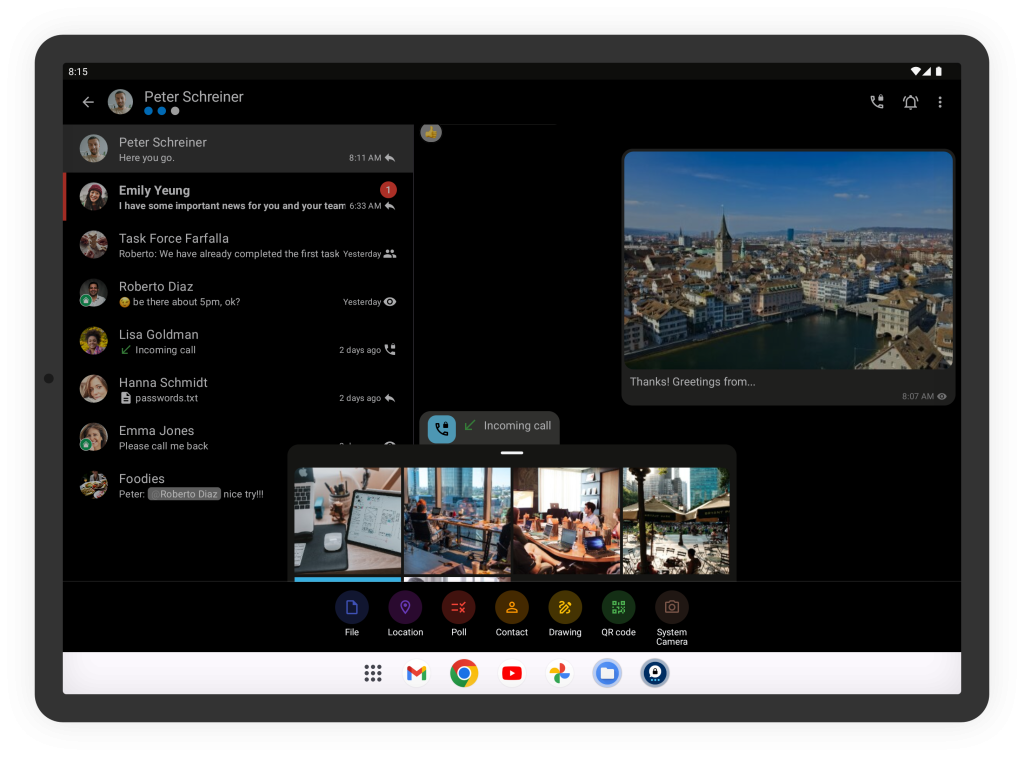Open the three-dot overflow menu

click(x=940, y=102)
